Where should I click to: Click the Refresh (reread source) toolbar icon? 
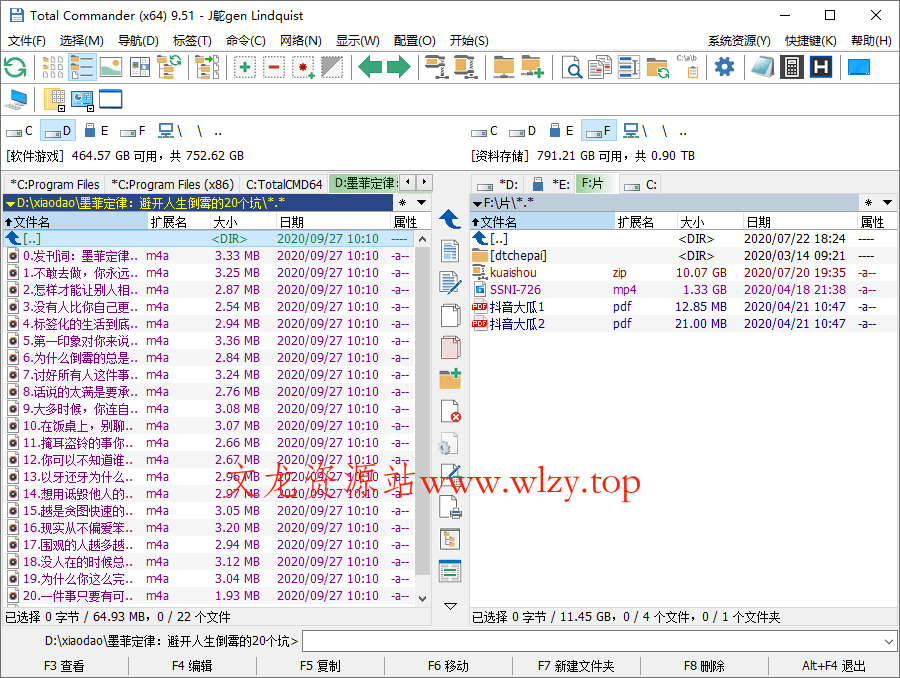click(15, 67)
